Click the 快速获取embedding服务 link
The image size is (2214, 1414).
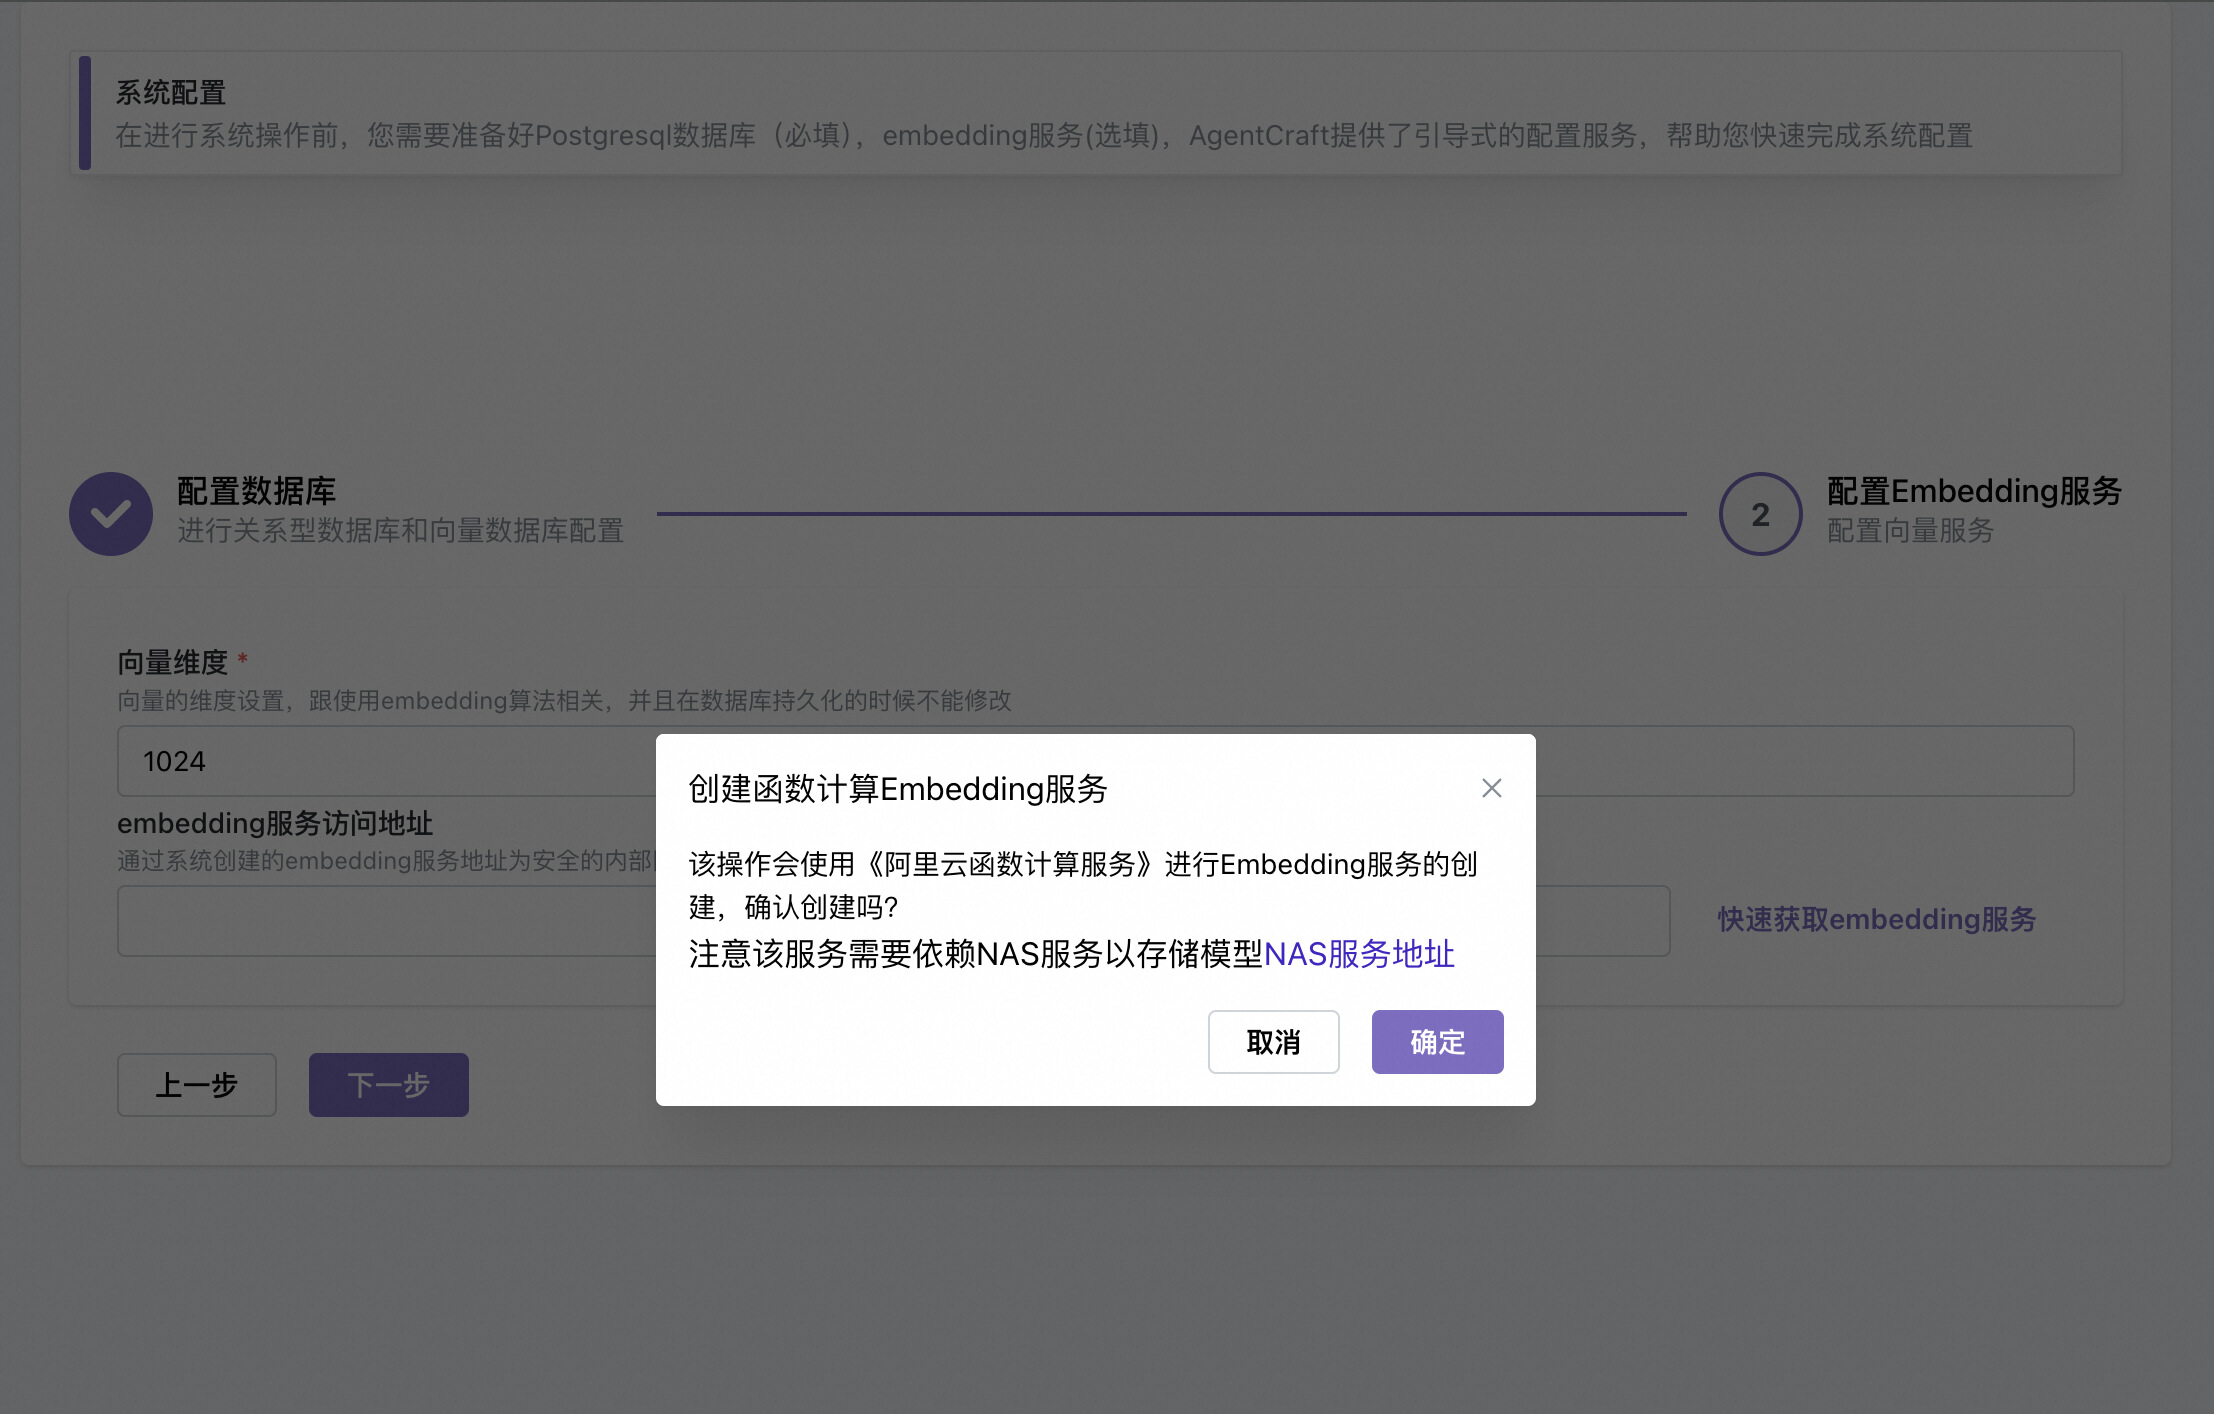[1876, 920]
